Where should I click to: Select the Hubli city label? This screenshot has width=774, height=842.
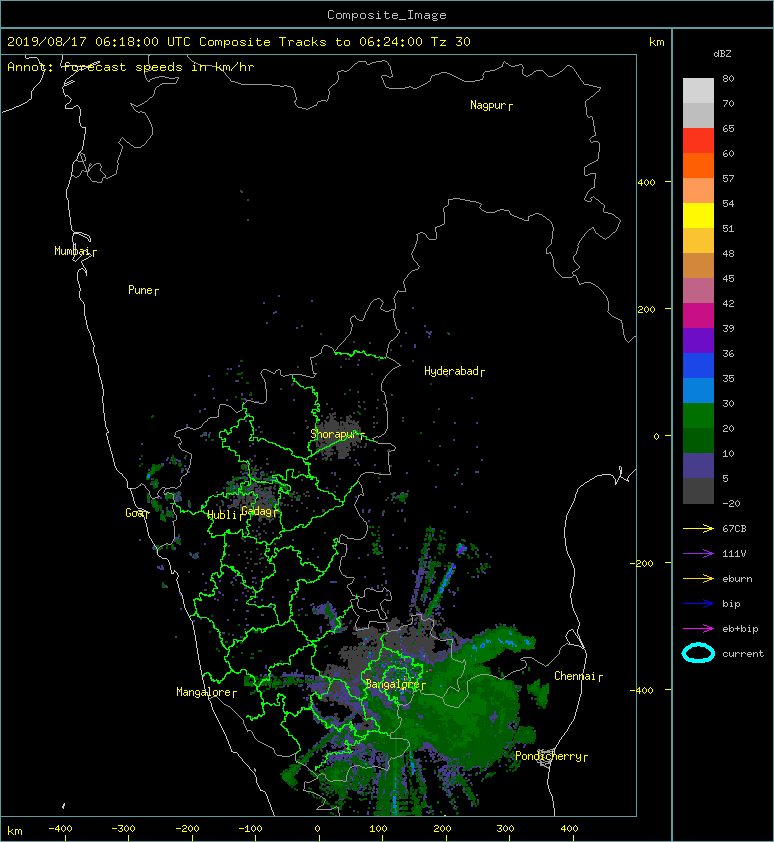click(x=222, y=515)
